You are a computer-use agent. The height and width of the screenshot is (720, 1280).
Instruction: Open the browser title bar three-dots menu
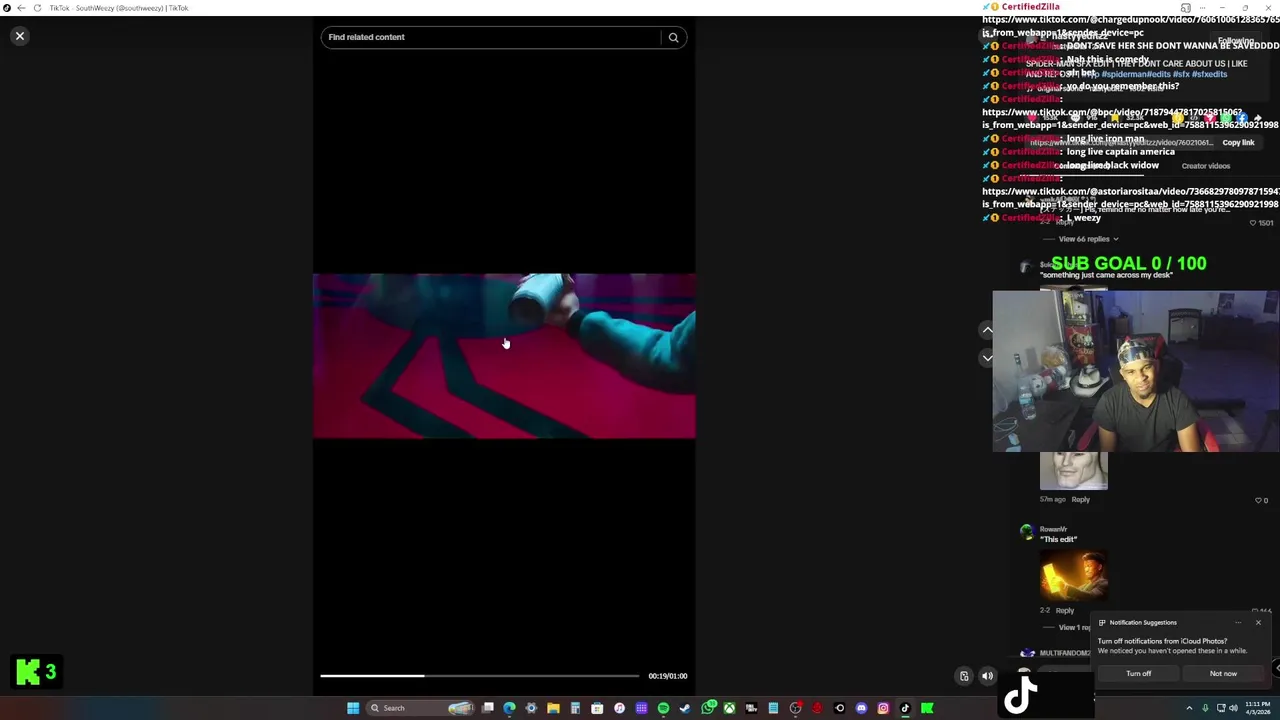tap(1203, 8)
